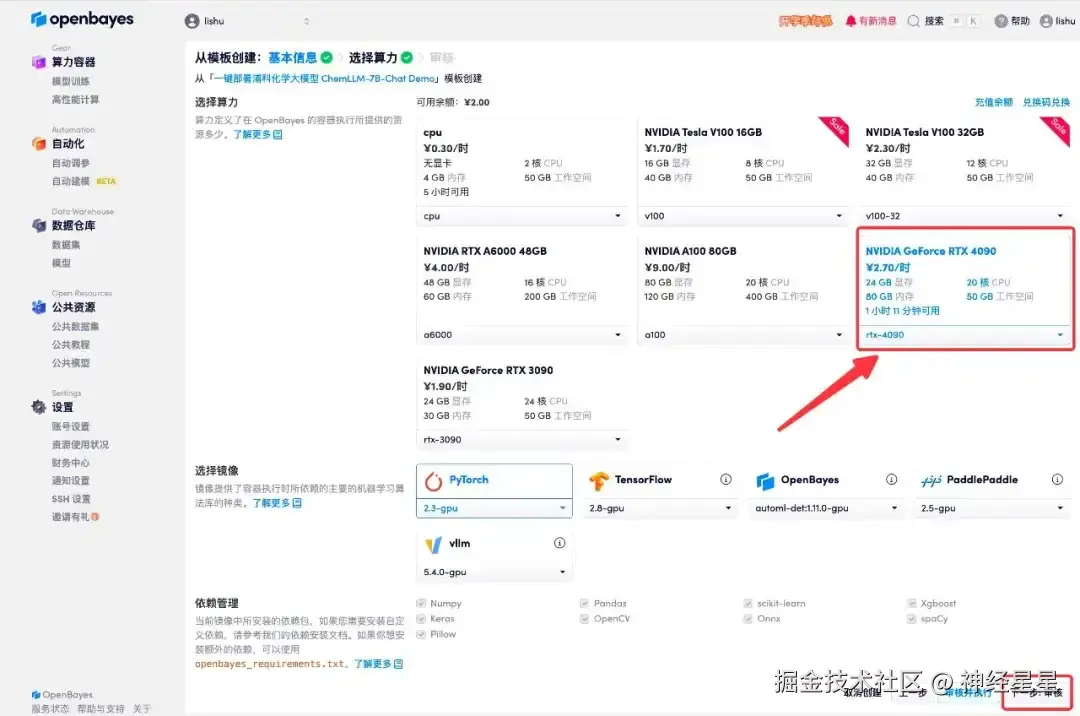This screenshot has width=1080, height=716.
Task: Toggle the Xgboost dependency checkbox
Action: (911, 604)
